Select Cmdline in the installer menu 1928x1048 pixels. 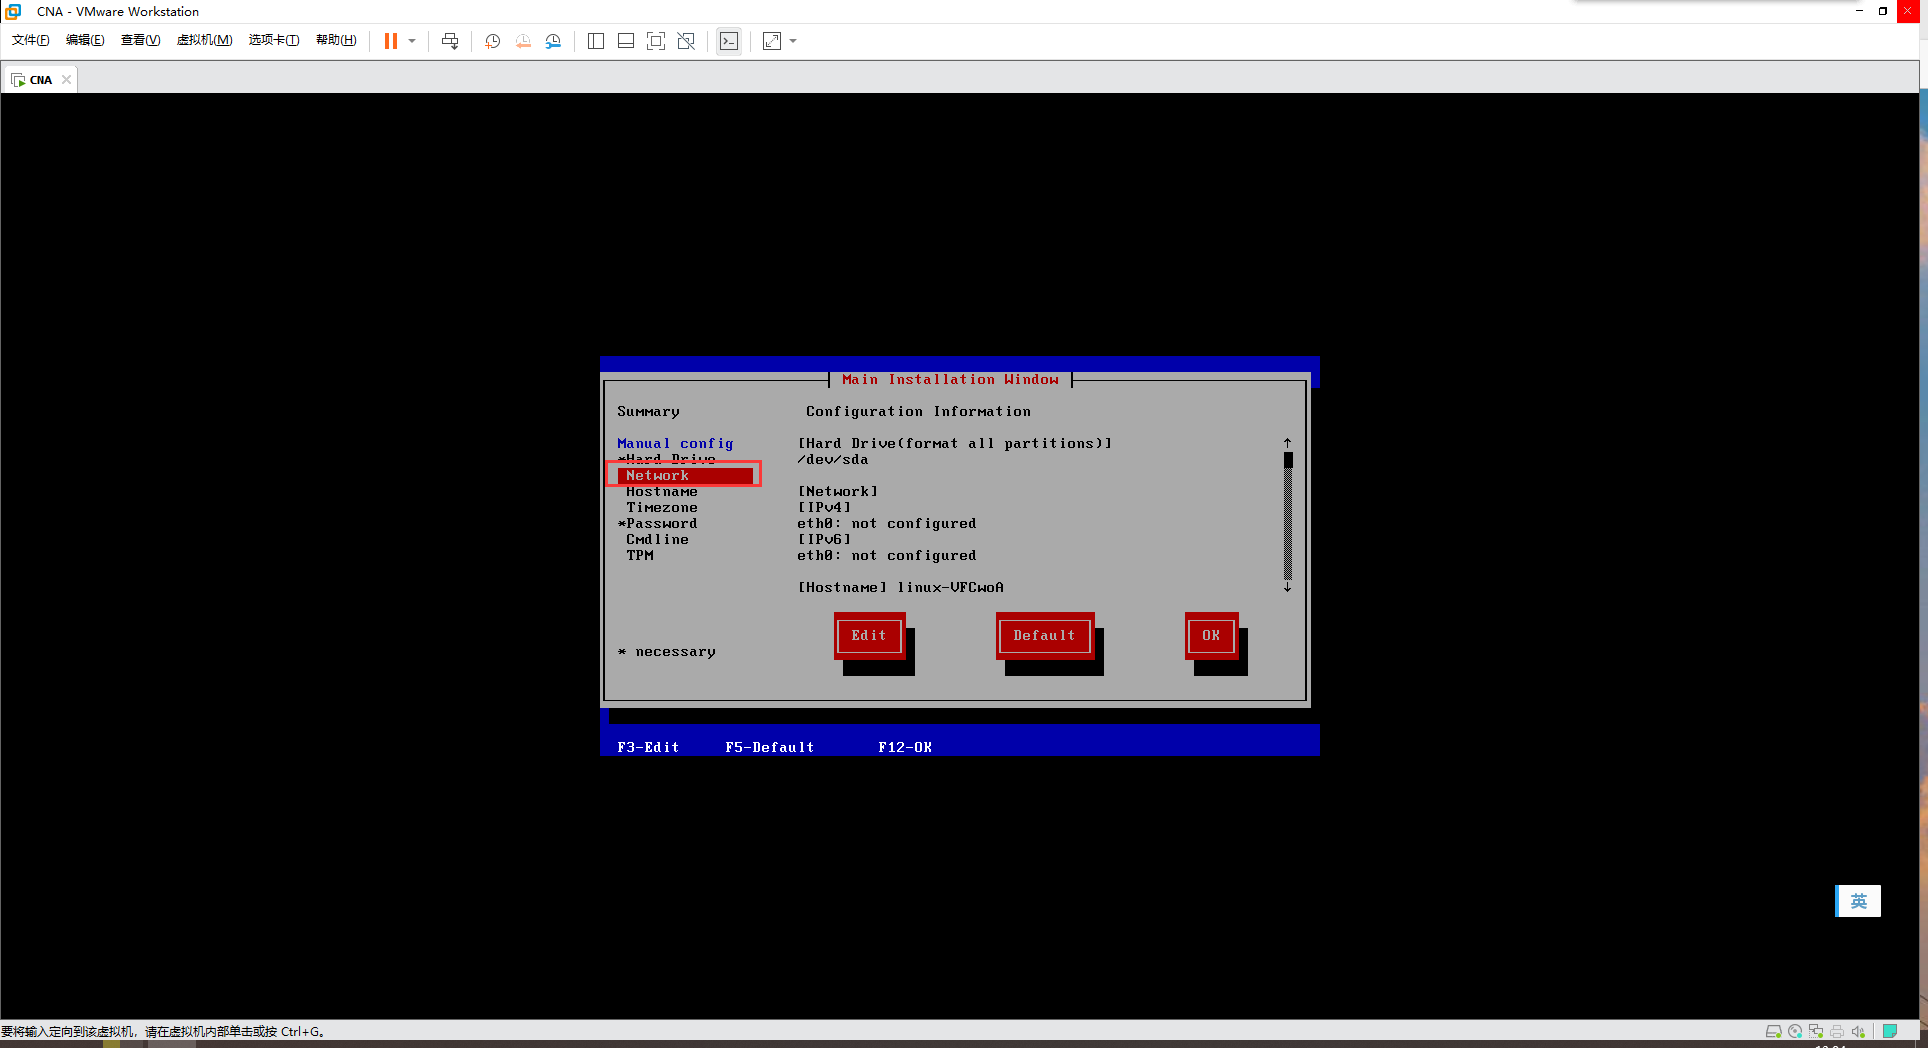pyautogui.click(x=657, y=540)
